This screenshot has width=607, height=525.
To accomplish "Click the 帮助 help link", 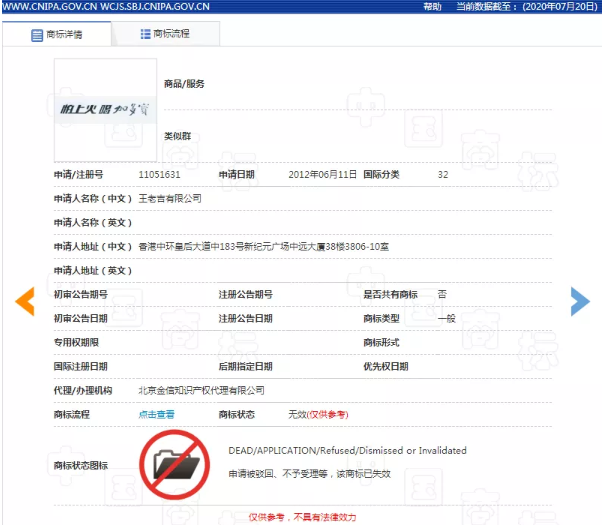I will [432, 7].
